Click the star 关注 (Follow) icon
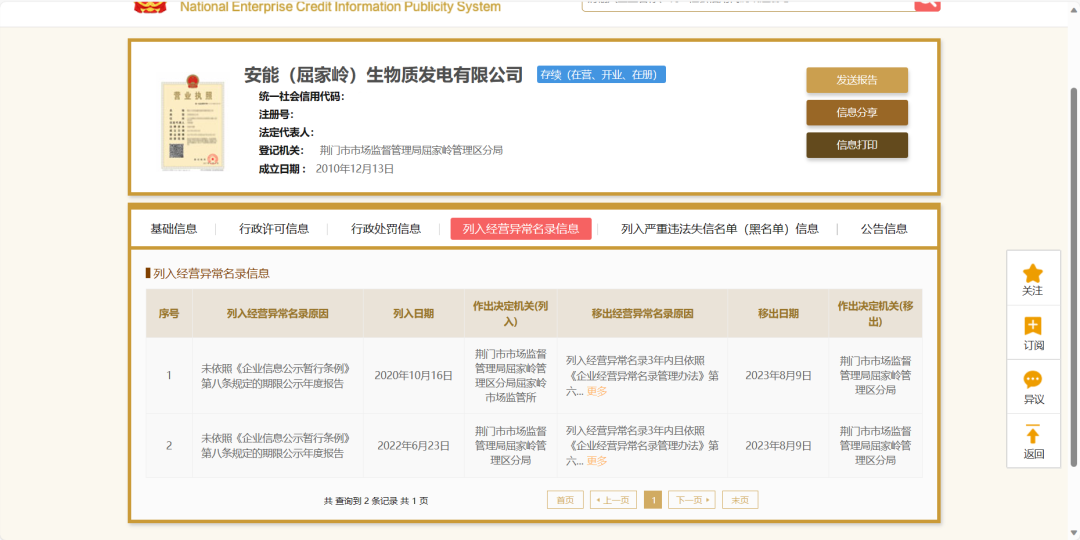1080x540 pixels. pyautogui.click(x=1033, y=273)
